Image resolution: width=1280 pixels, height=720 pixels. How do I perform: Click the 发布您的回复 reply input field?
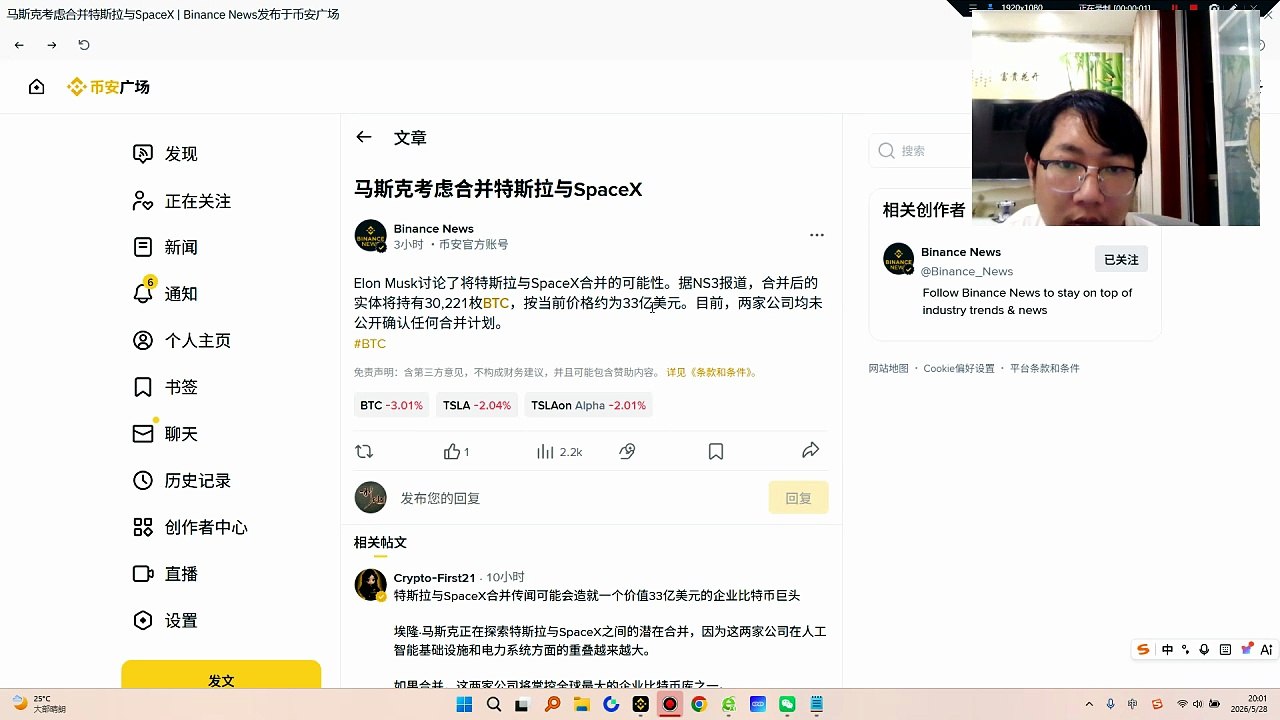point(580,498)
